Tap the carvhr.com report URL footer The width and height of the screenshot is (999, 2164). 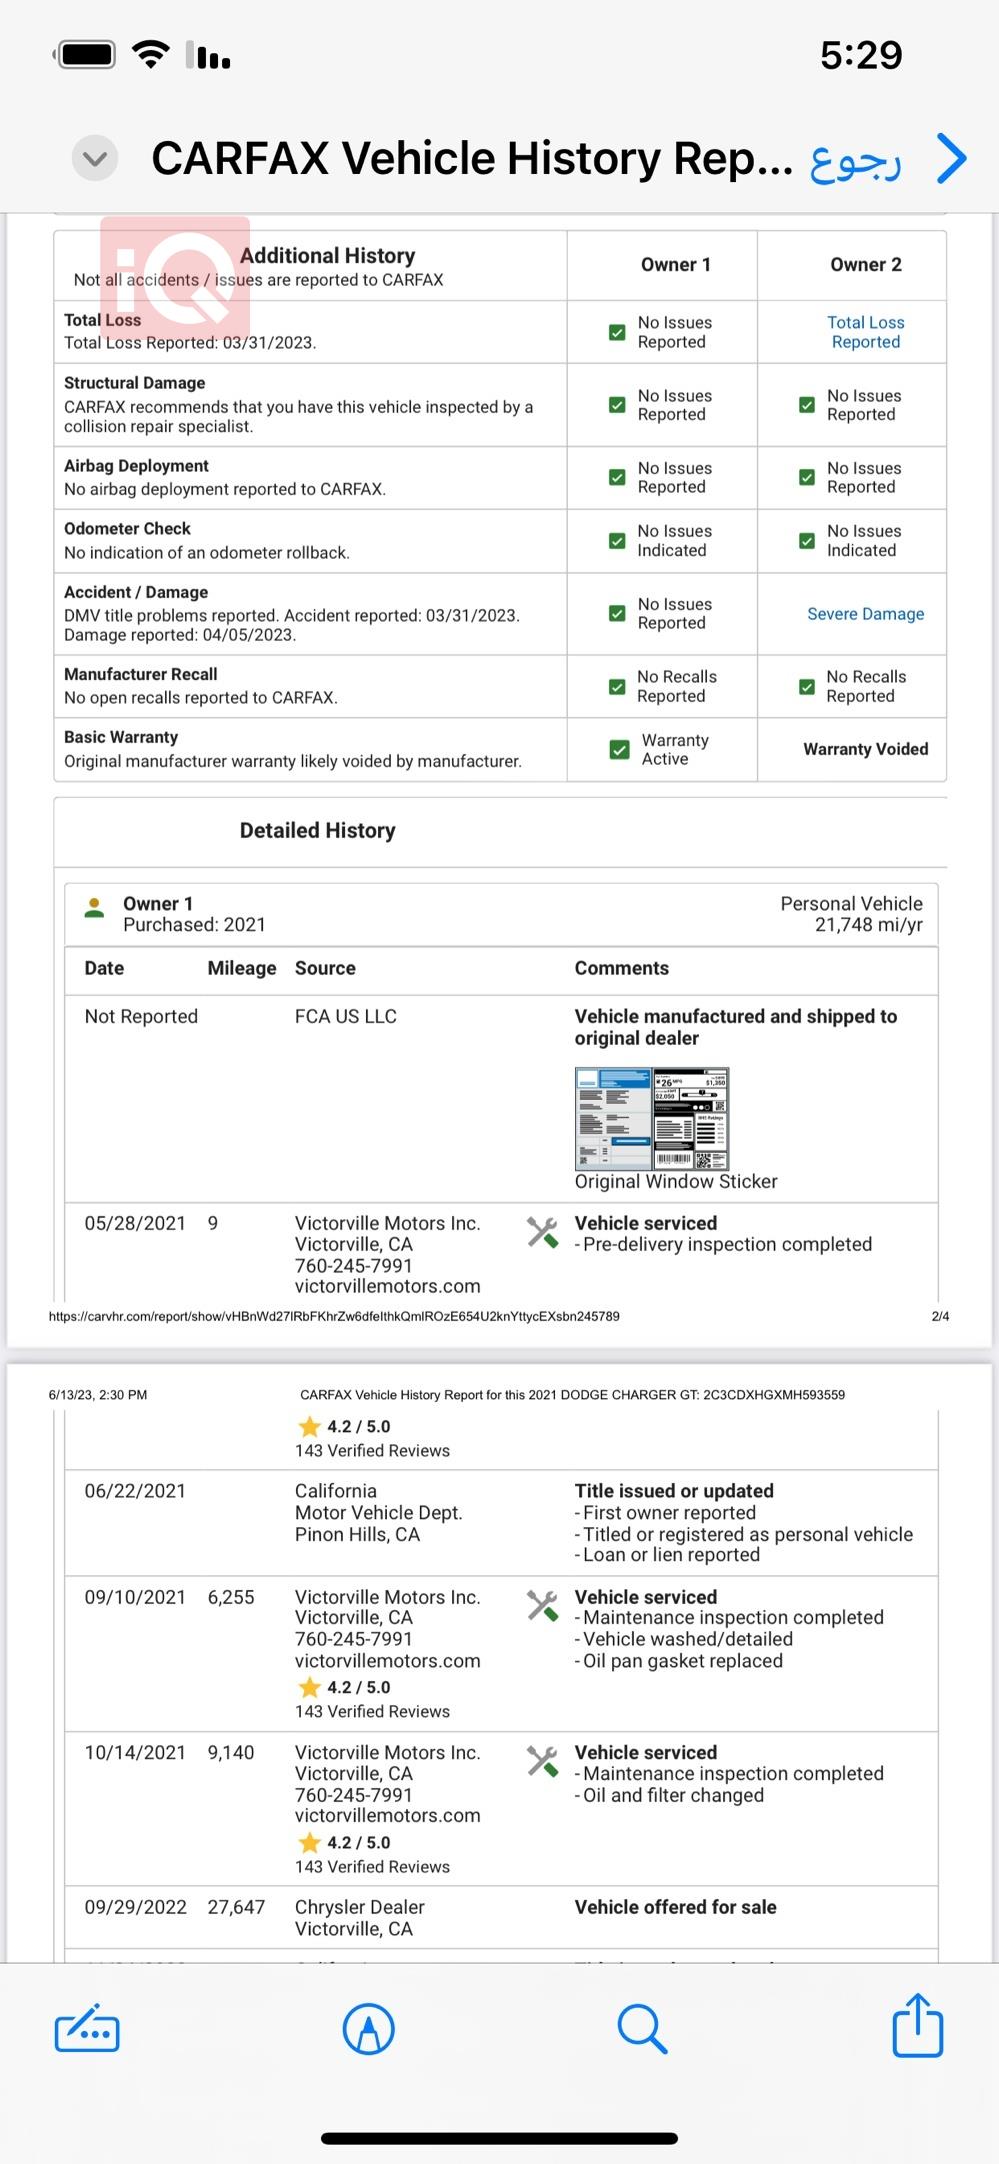pyautogui.click(x=334, y=1316)
